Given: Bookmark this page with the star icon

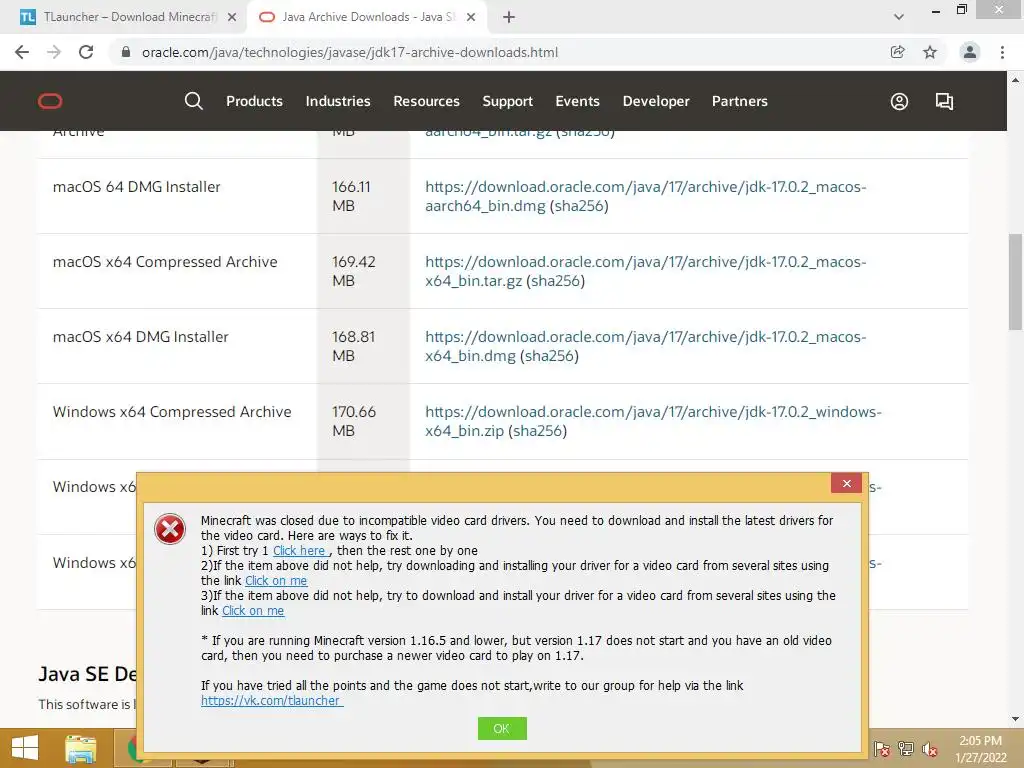Looking at the screenshot, I should point(930,52).
